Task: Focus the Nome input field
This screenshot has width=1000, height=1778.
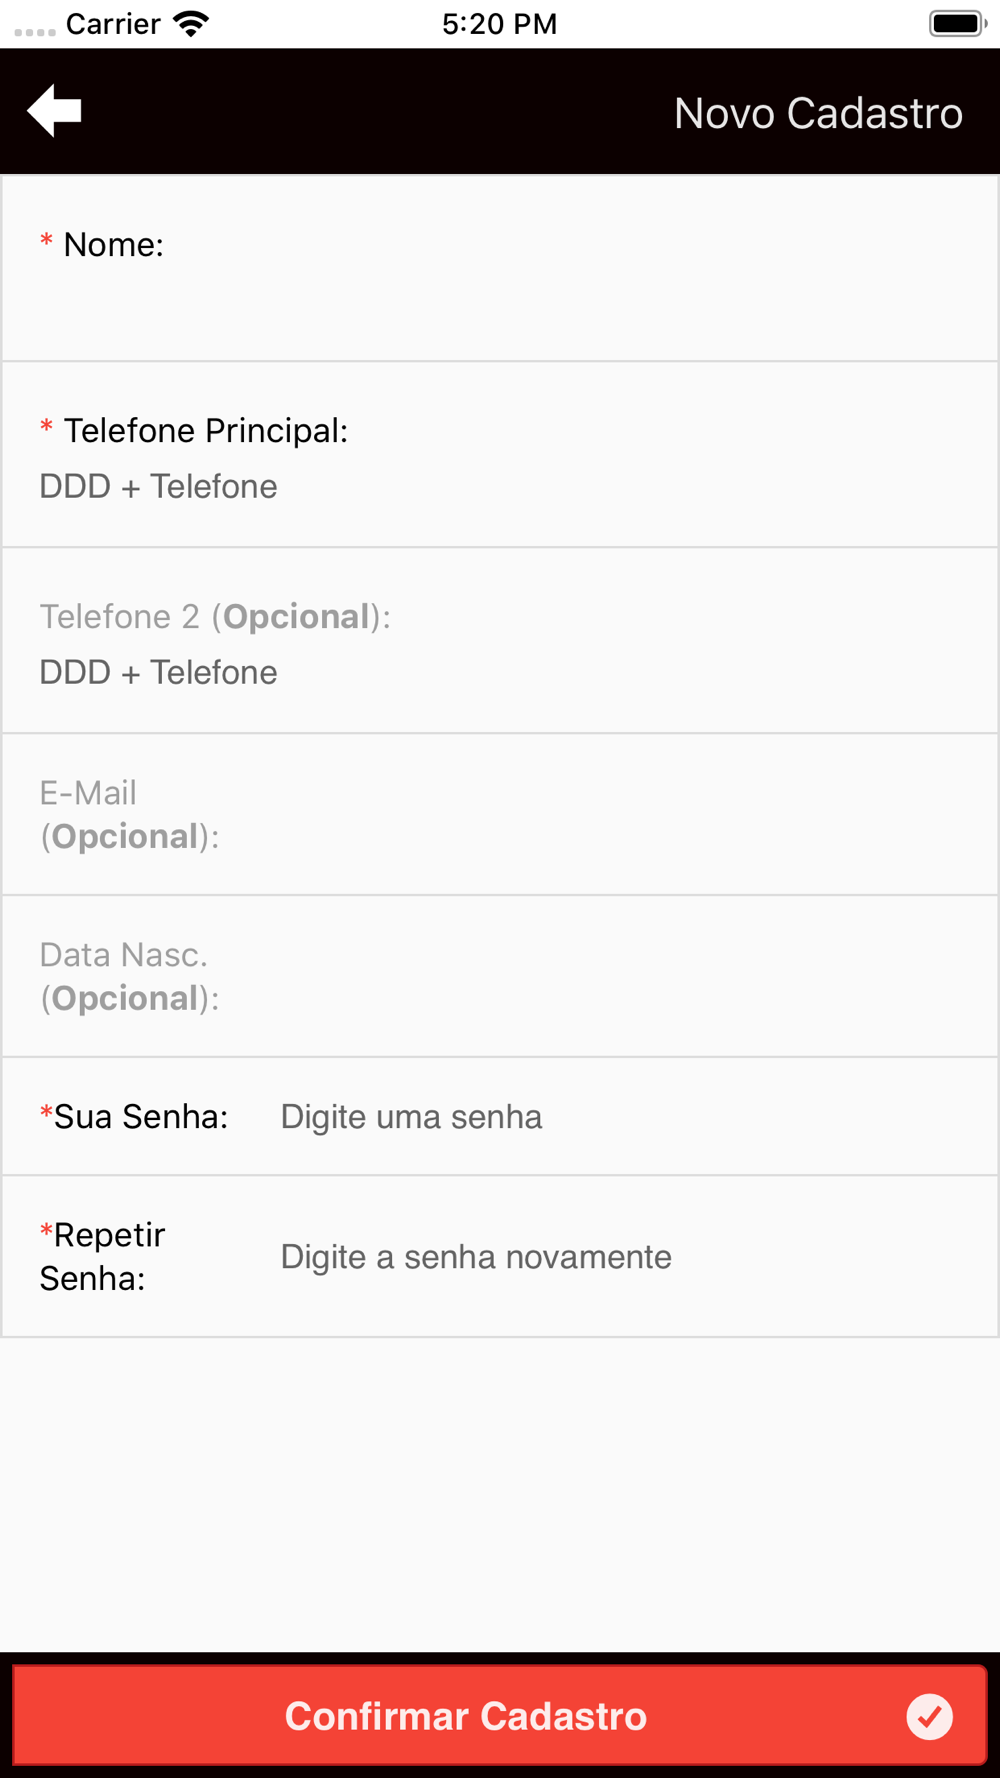Action: click(500, 302)
